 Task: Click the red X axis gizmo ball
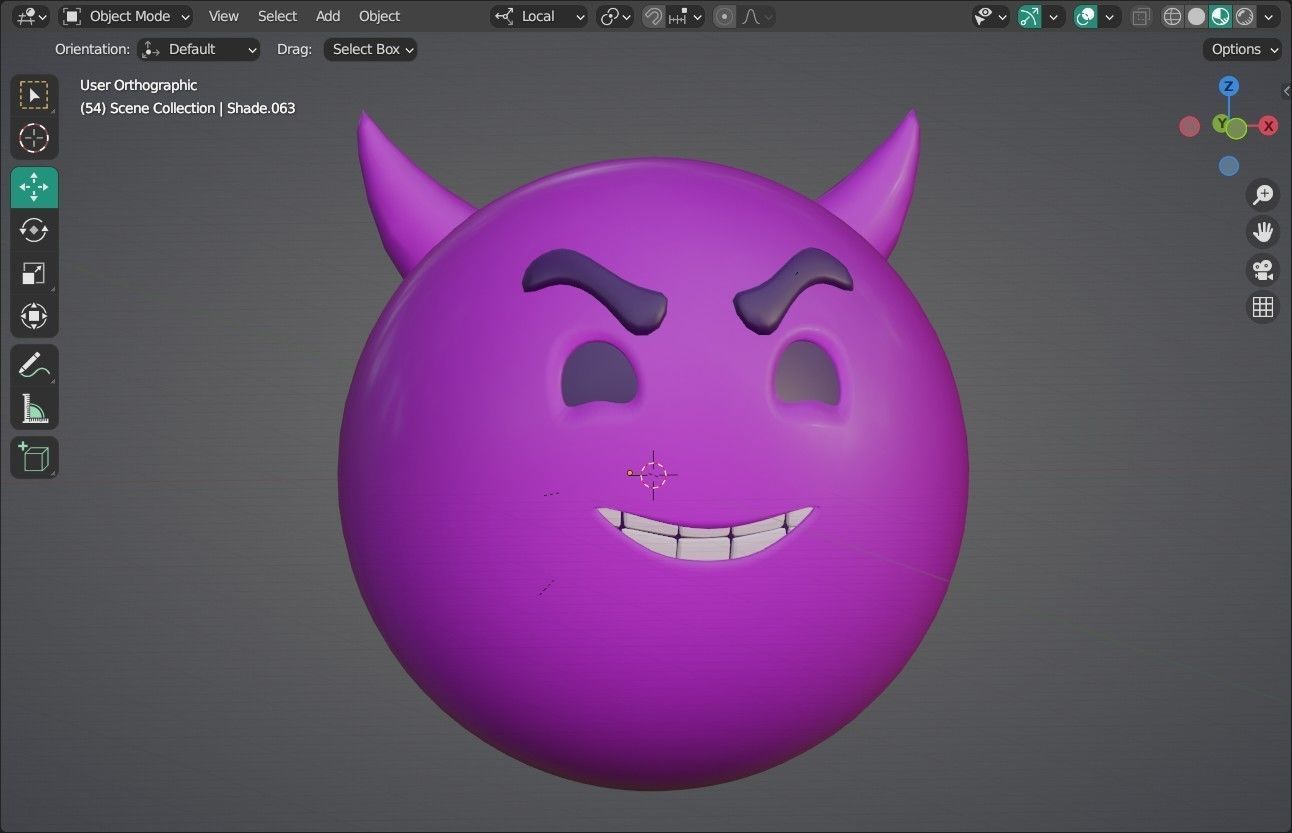pyautogui.click(x=1268, y=125)
